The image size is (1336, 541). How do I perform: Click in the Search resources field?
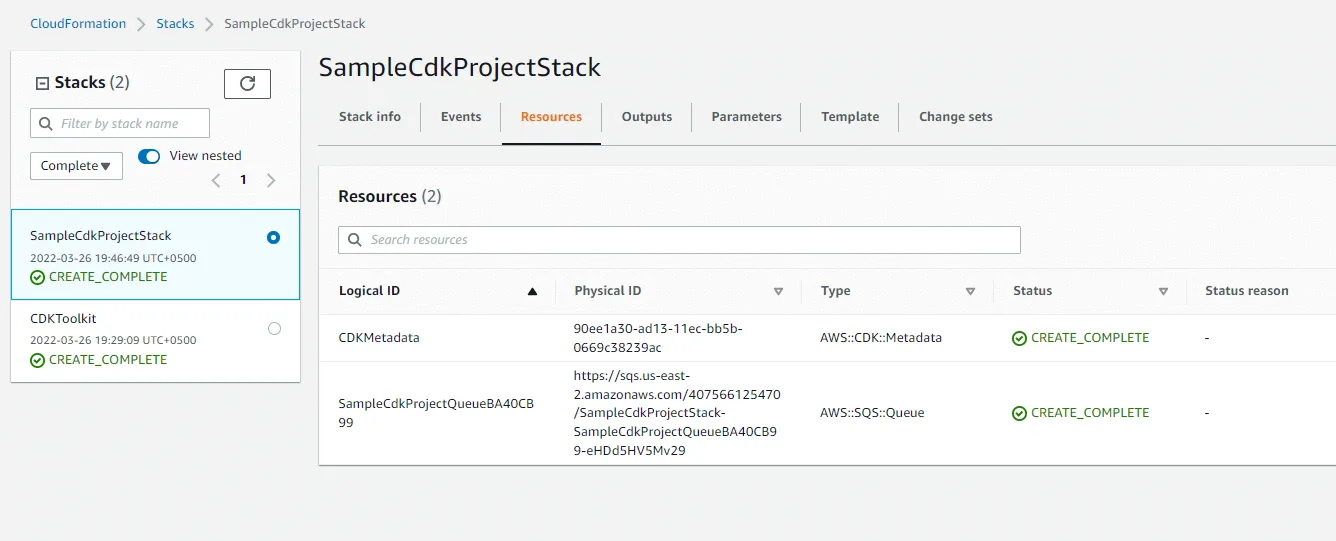point(679,240)
